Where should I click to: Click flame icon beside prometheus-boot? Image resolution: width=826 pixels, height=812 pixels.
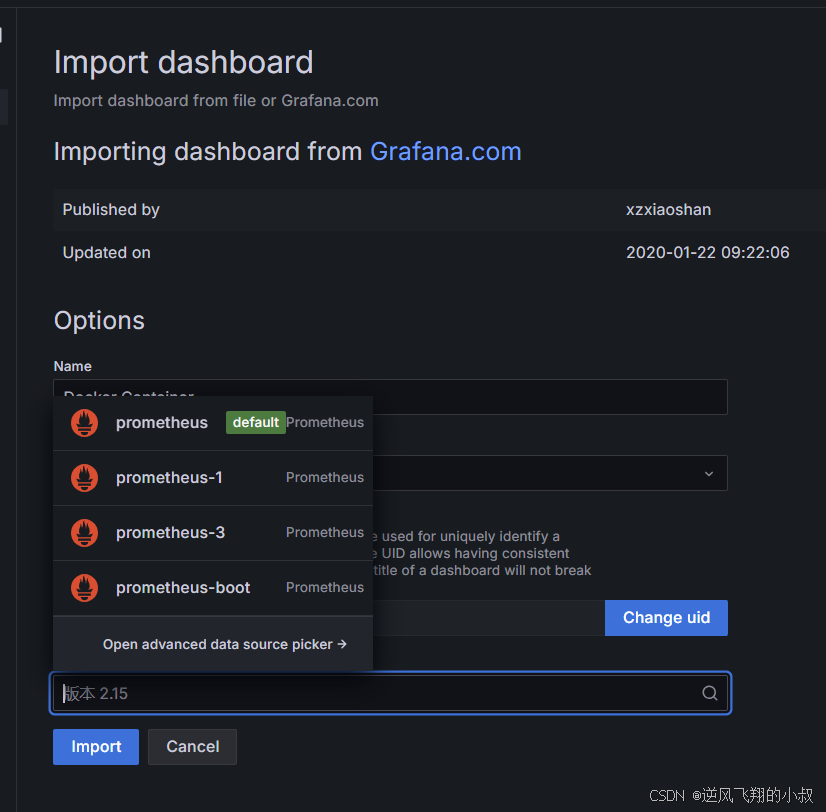tap(84, 588)
